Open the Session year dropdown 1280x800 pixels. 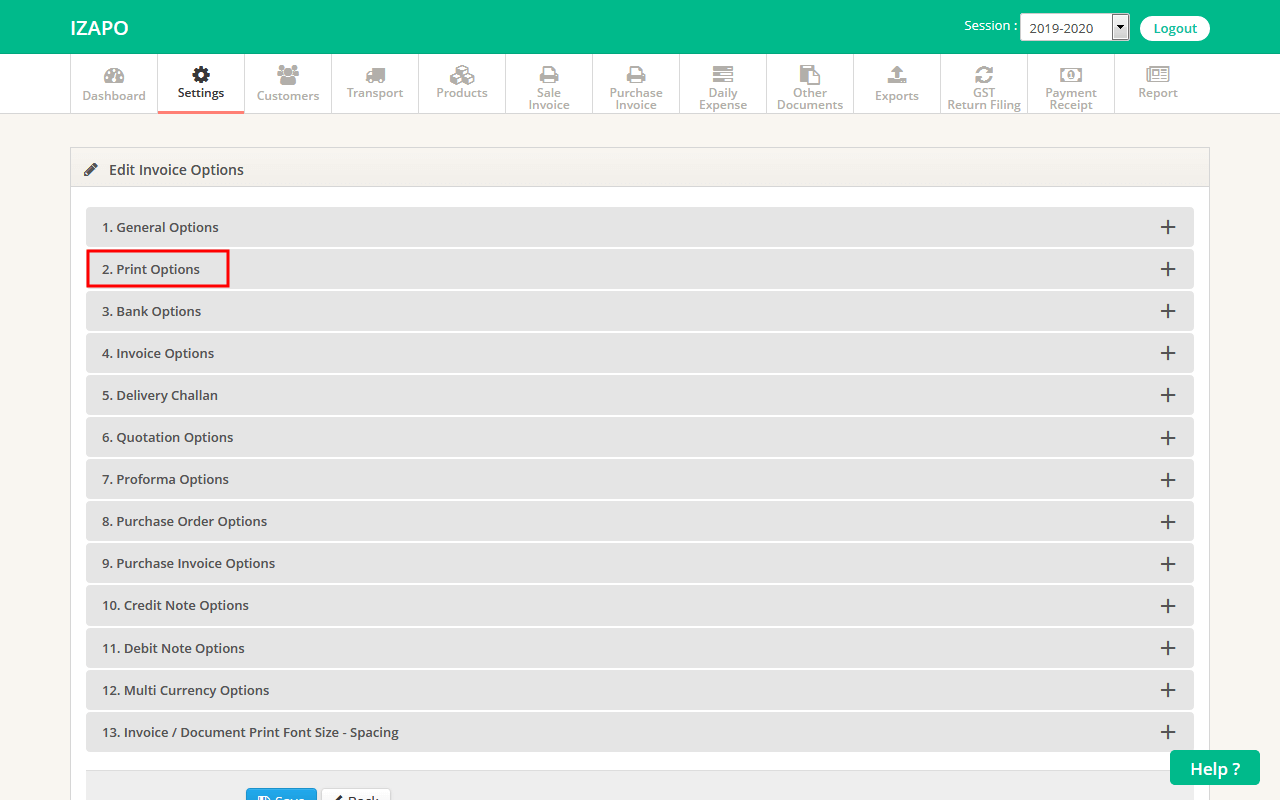coord(1074,28)
